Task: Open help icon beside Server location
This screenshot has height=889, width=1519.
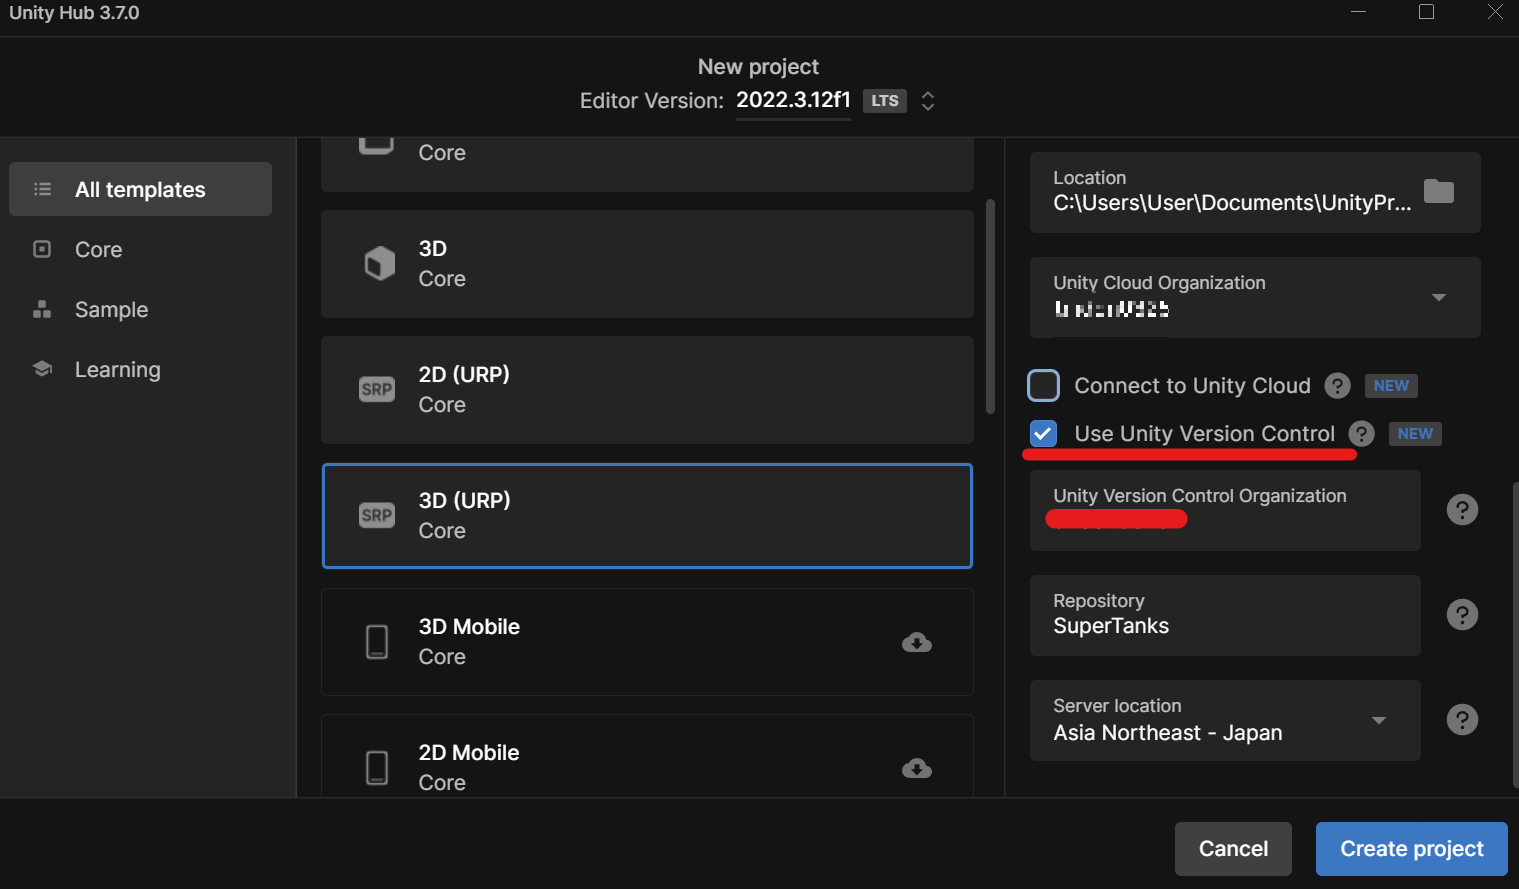Action: [1462, 720]
